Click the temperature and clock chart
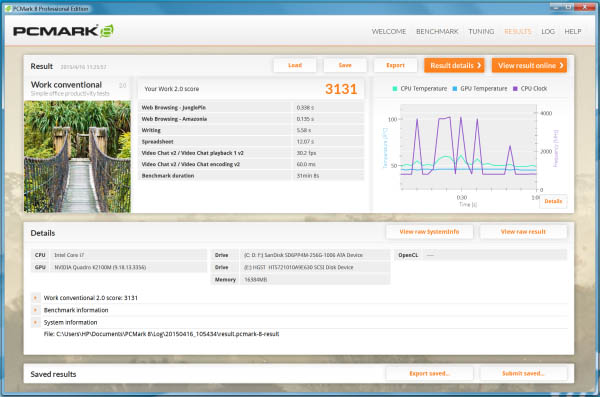600x397 pixels. coord(468,147)
